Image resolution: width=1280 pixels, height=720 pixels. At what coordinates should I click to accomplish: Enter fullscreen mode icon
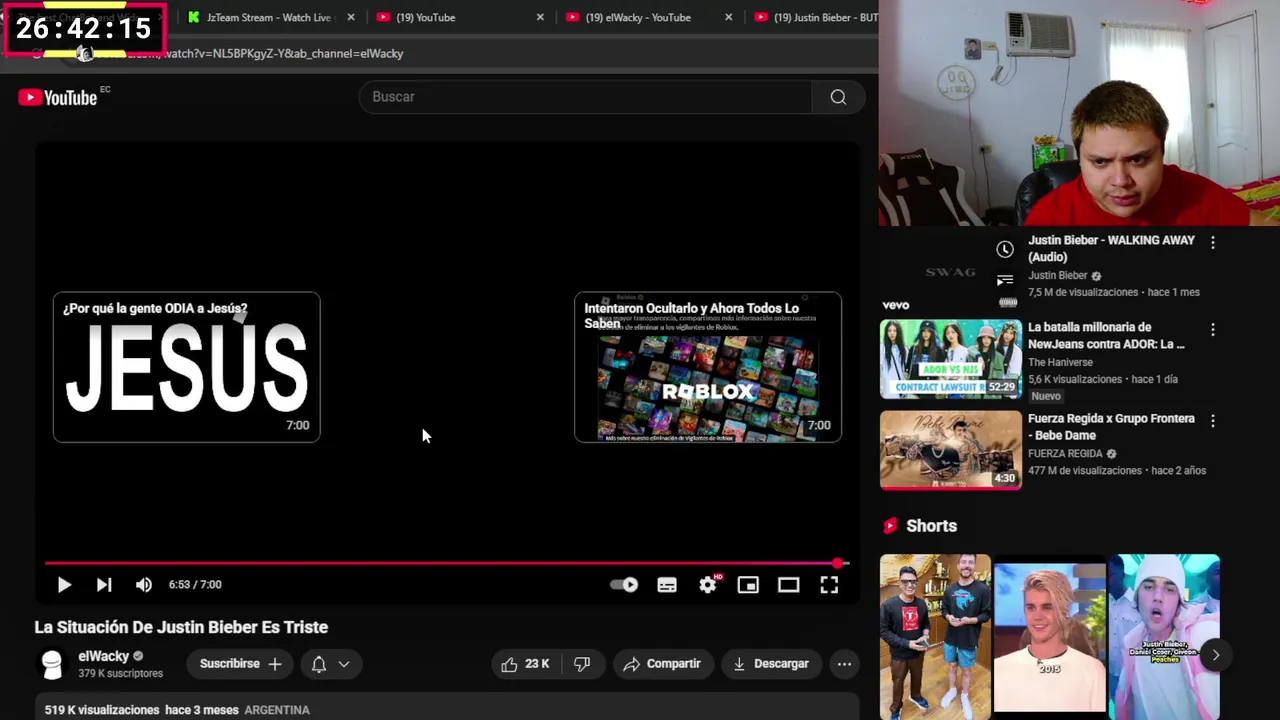(x=829, y=585)
